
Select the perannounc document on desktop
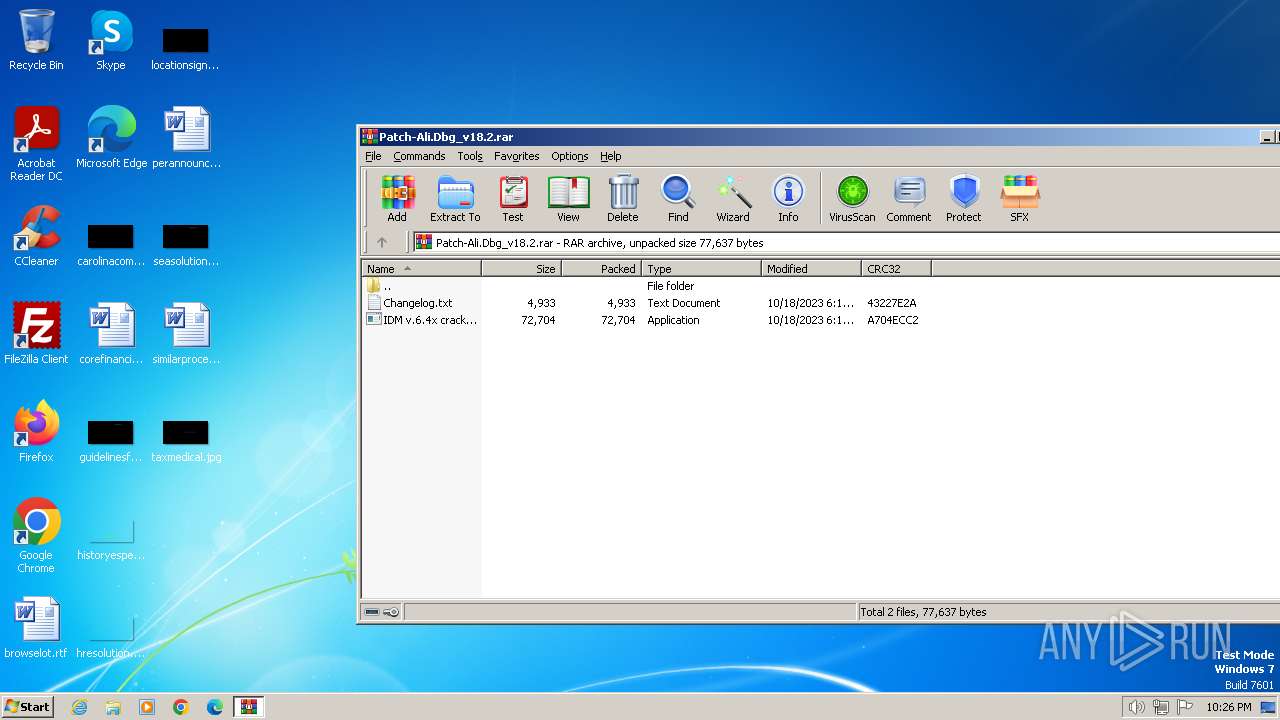[x=186, y=138]
